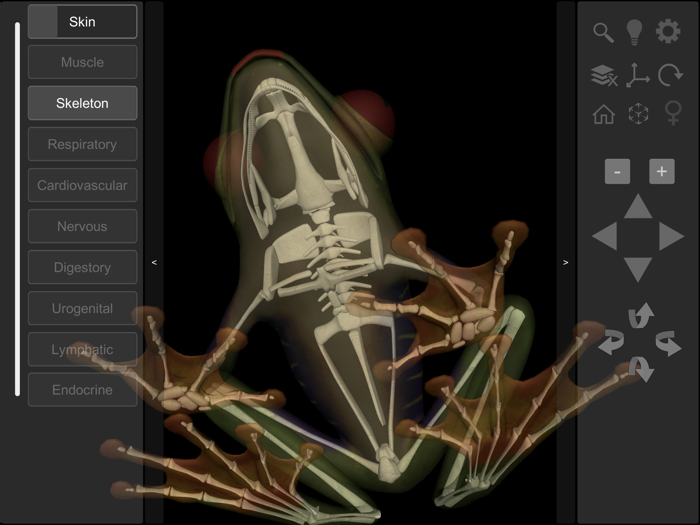The height and width of the screenshot is (525, 700).
Task: Enable the Endocrine system layer
Action: coord(83,390)
